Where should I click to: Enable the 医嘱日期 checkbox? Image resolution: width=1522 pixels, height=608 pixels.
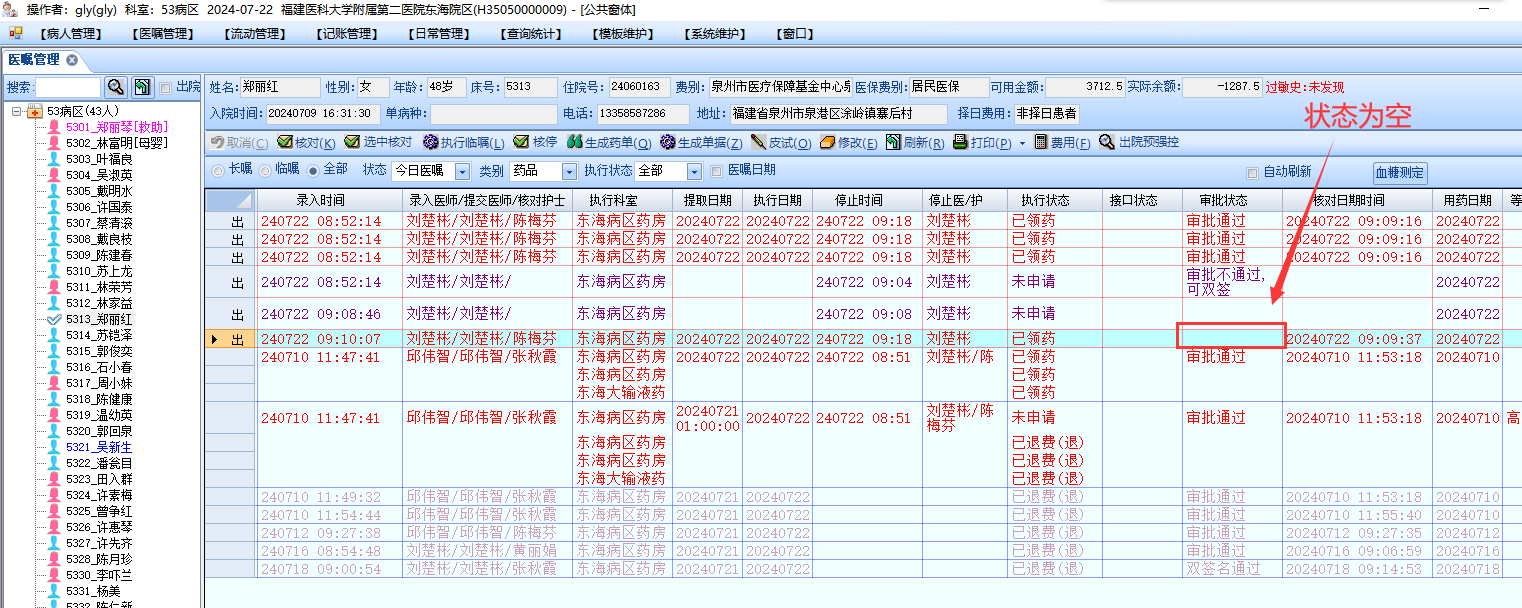pos(716,171)
